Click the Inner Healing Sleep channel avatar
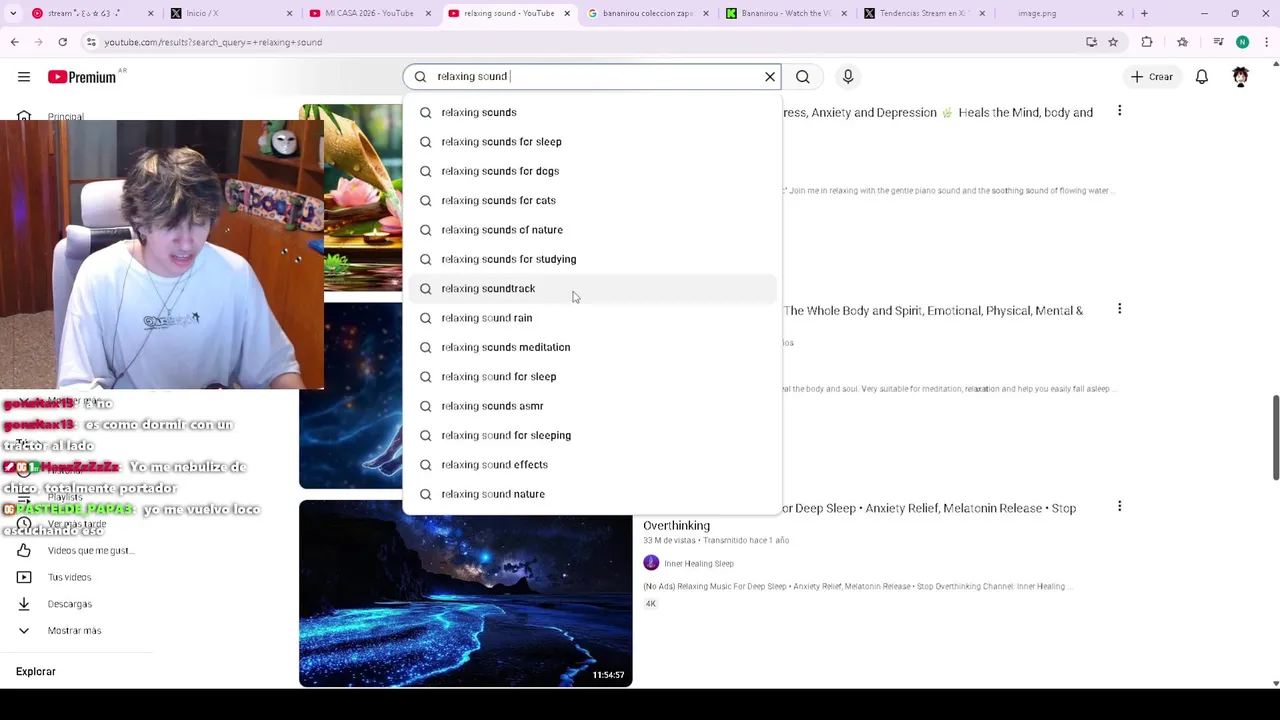 (x=651, y=563)
